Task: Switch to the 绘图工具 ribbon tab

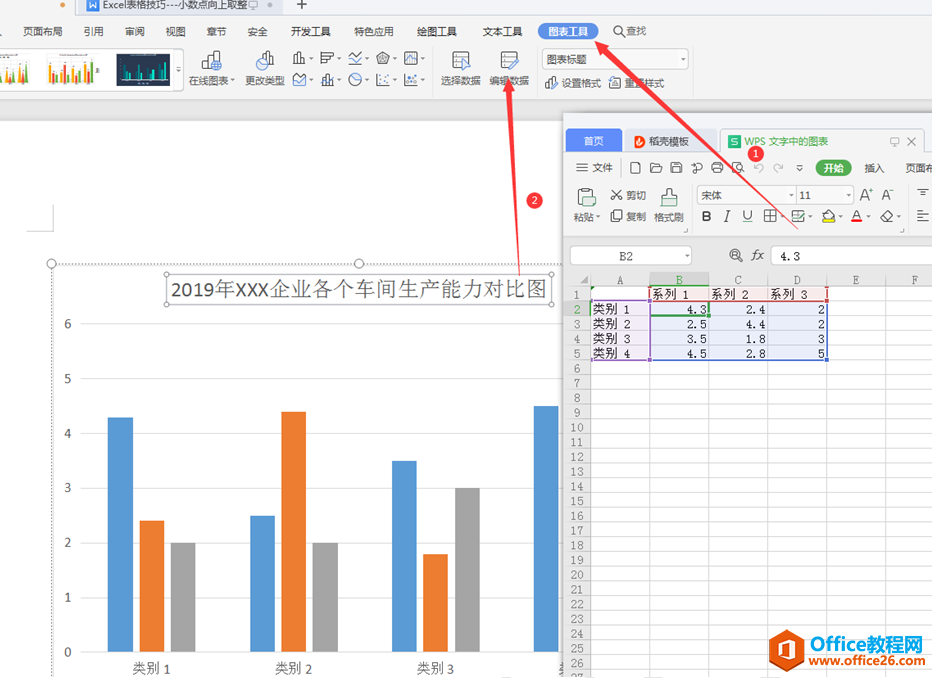Action: click(437, 31)
